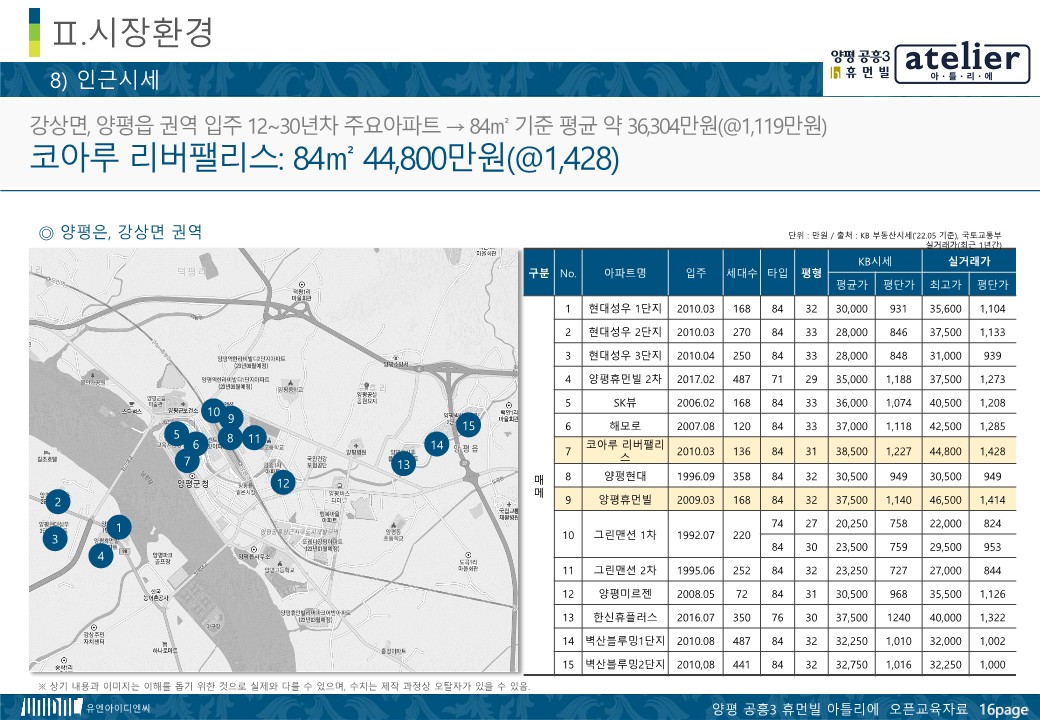Click the 벽산블루밍1단지 cell
This screenshot has height=720, width=1040.
point(625,641)
